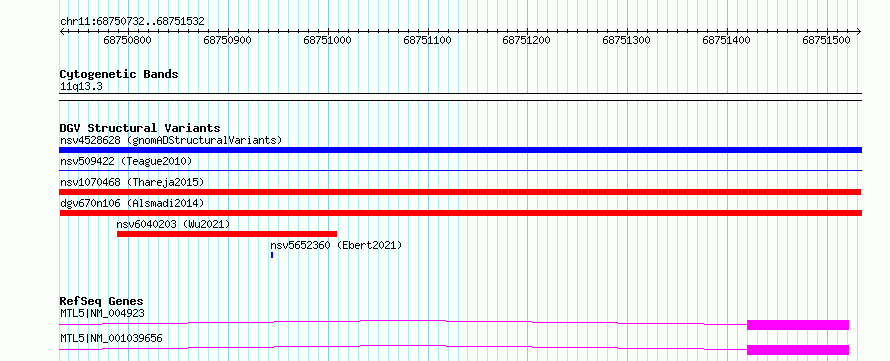Viewport: 890px width, 361px height.
Task: Click ruler position 68751000
Action: click(x=328, y=41)
